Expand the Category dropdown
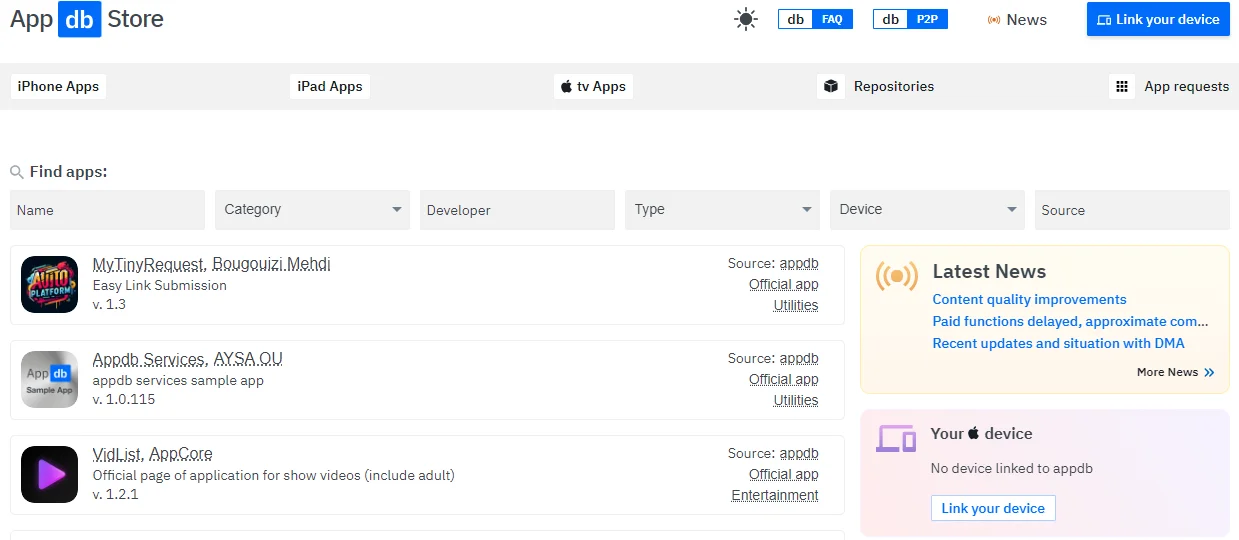The width and height of the screenshot is (1239, 540). (x=312, y=210)
